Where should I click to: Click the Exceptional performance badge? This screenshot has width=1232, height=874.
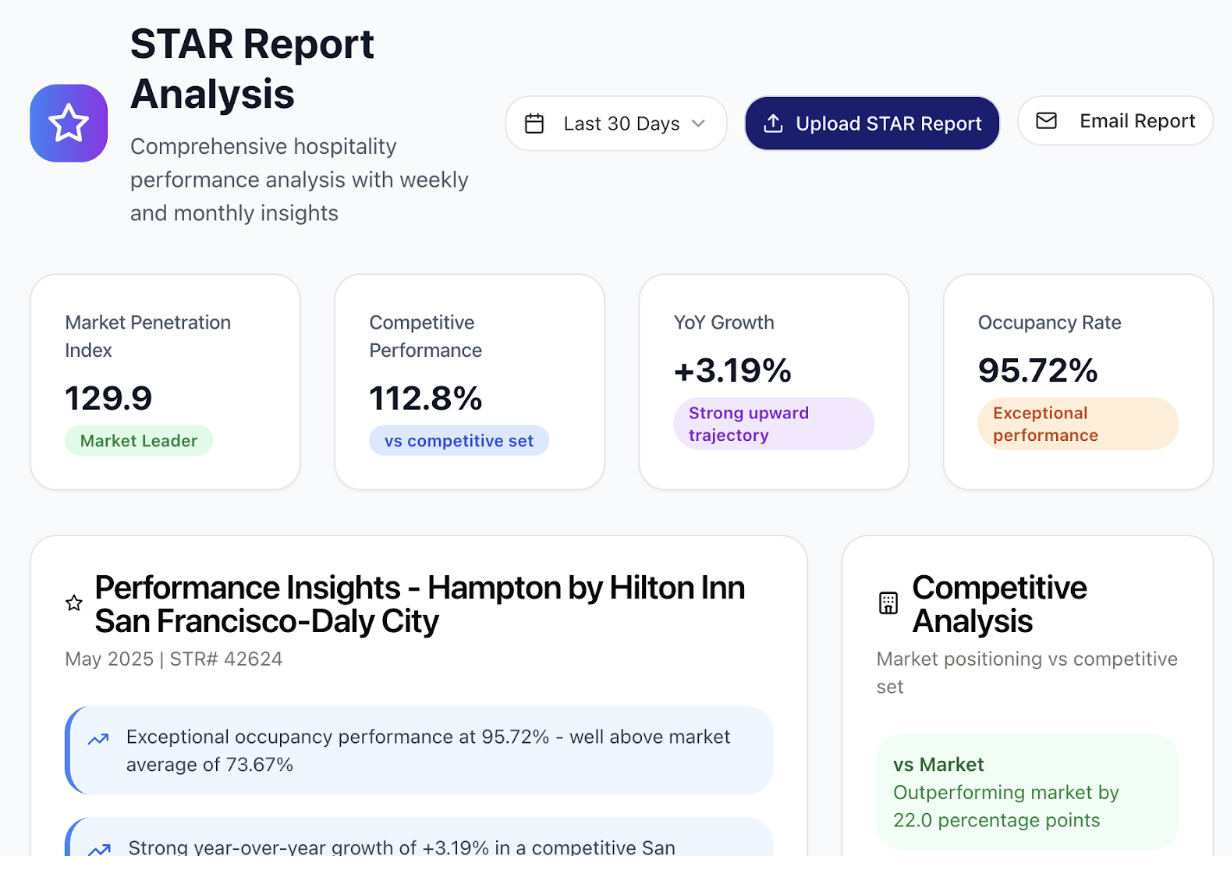pos(1077,423)
